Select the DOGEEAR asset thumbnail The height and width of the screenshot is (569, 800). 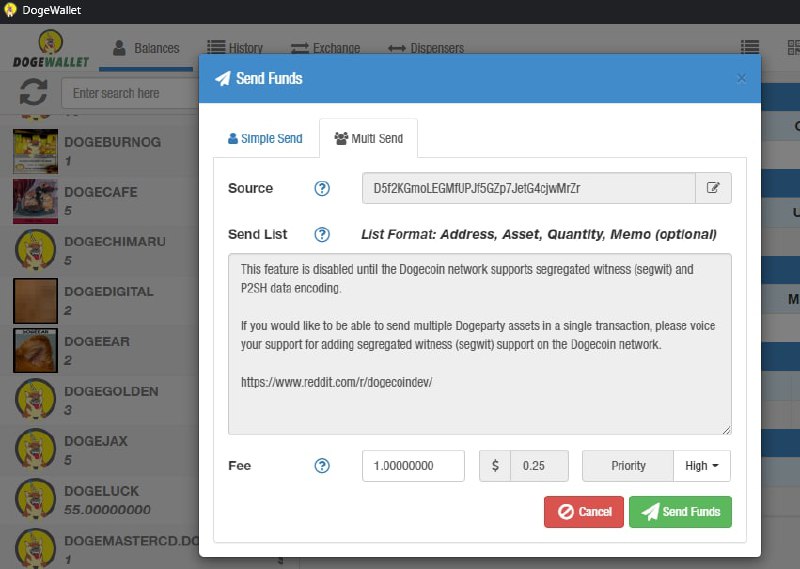[x=35, y=350]
